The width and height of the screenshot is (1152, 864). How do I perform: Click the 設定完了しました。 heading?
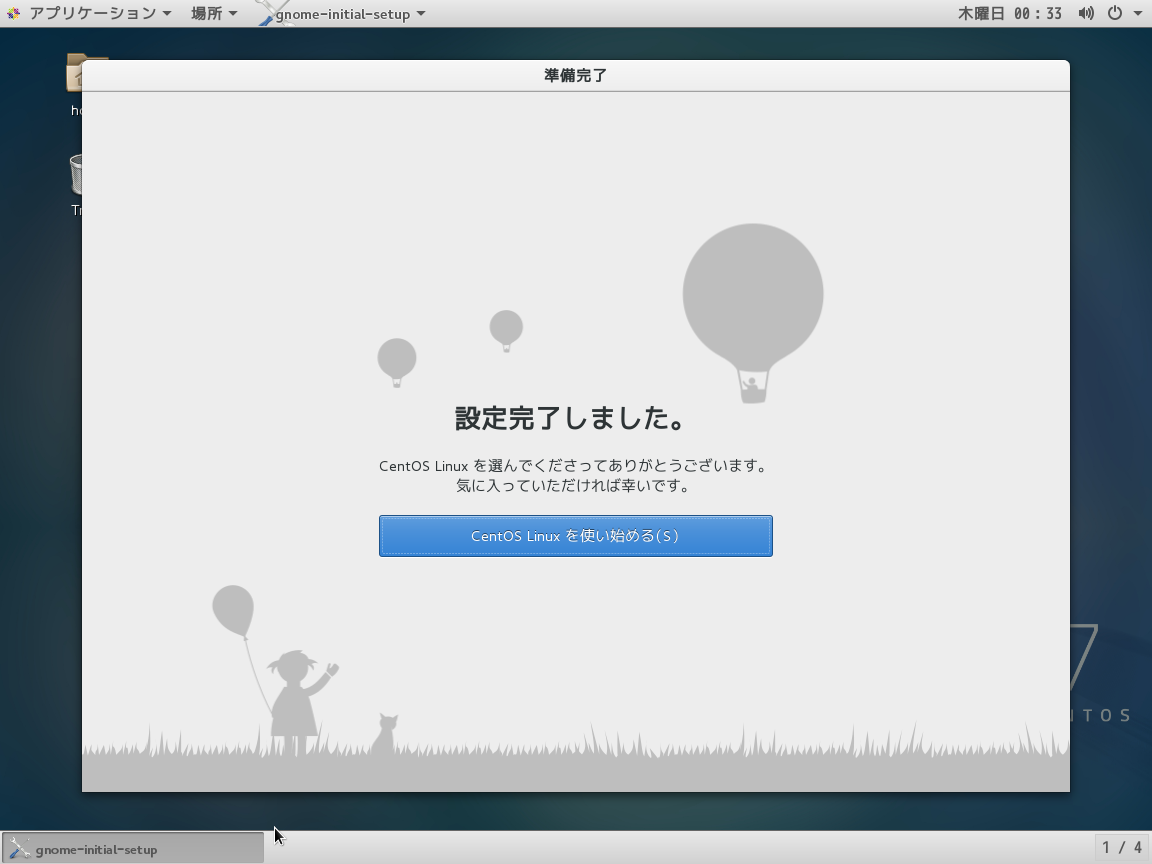tap(570, 418)
